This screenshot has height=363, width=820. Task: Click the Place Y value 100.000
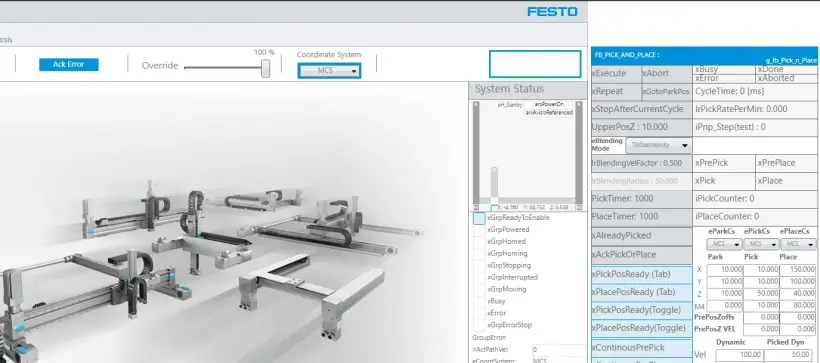[x=798, y=281]
